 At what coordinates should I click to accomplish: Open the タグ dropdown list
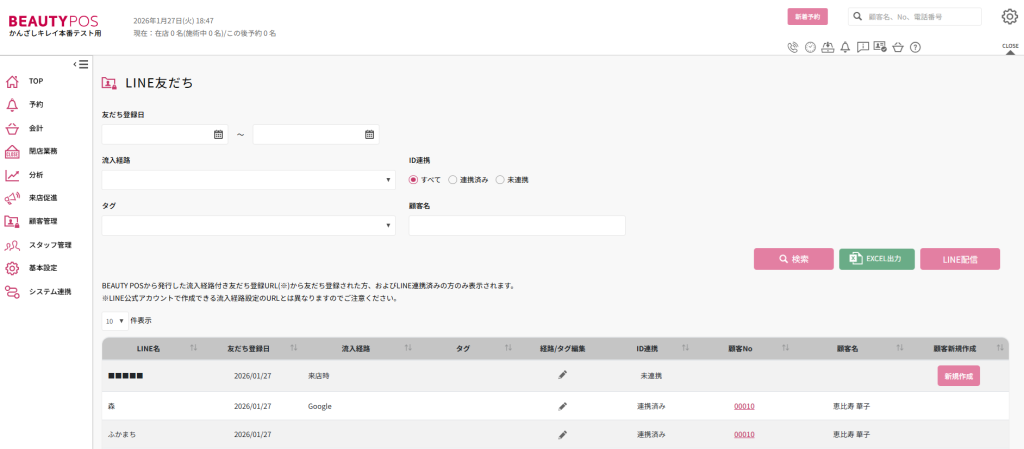click(x=248, y=226)
